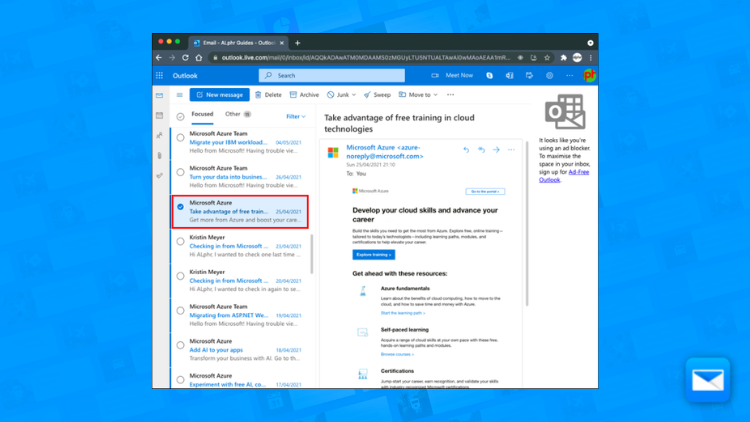
Task: Open a new browser tab
Action: click(x=298, y=43)
